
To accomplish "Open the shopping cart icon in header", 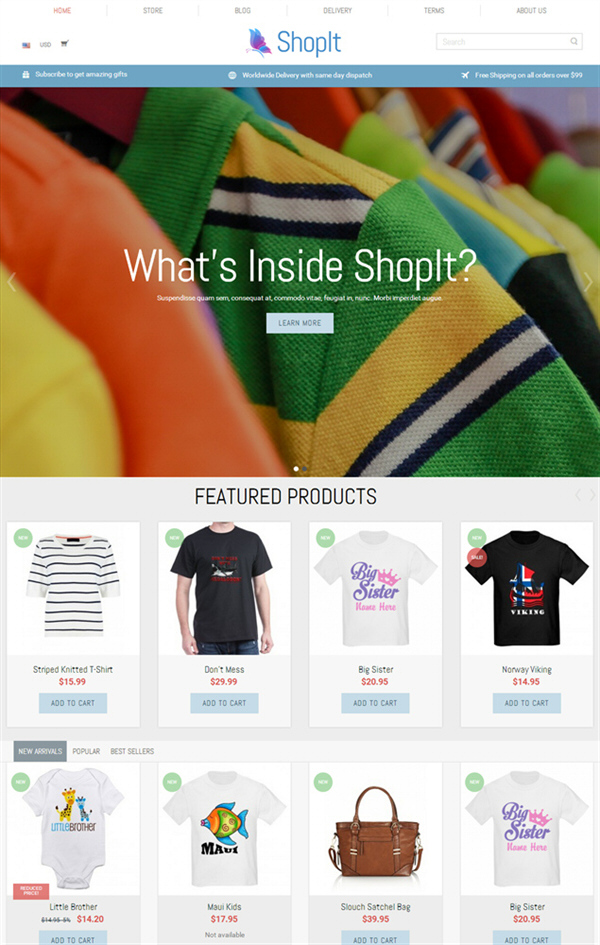I will pos(64,44).
